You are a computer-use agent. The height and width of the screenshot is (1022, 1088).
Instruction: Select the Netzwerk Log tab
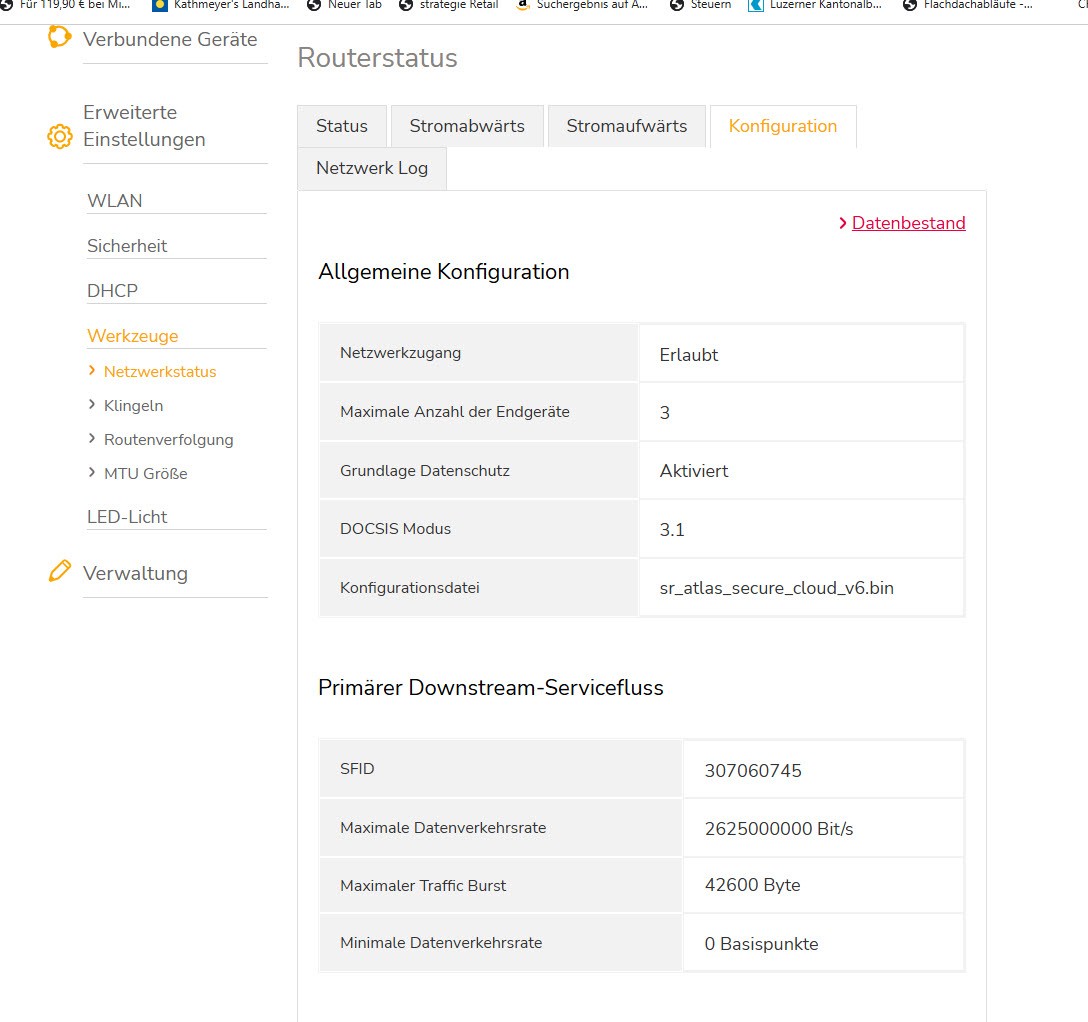[372, 168]
